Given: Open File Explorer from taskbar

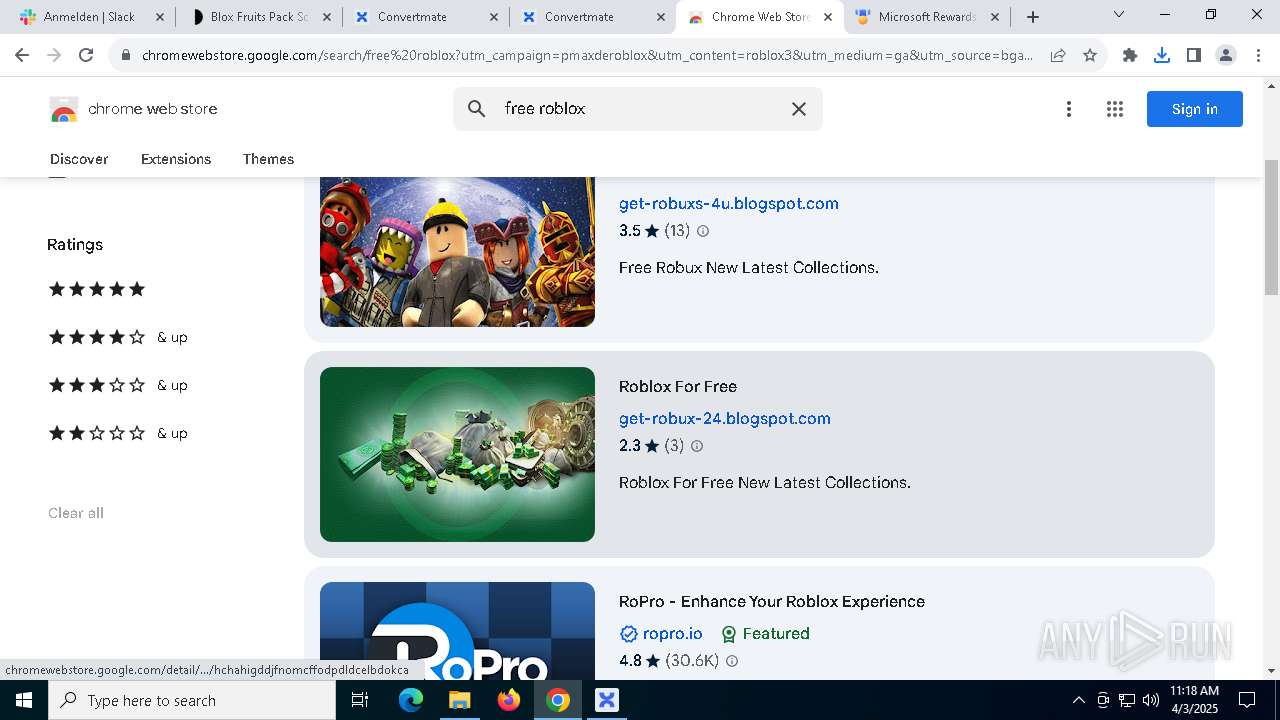Looking at the screenshot, I should pos(459,700).
